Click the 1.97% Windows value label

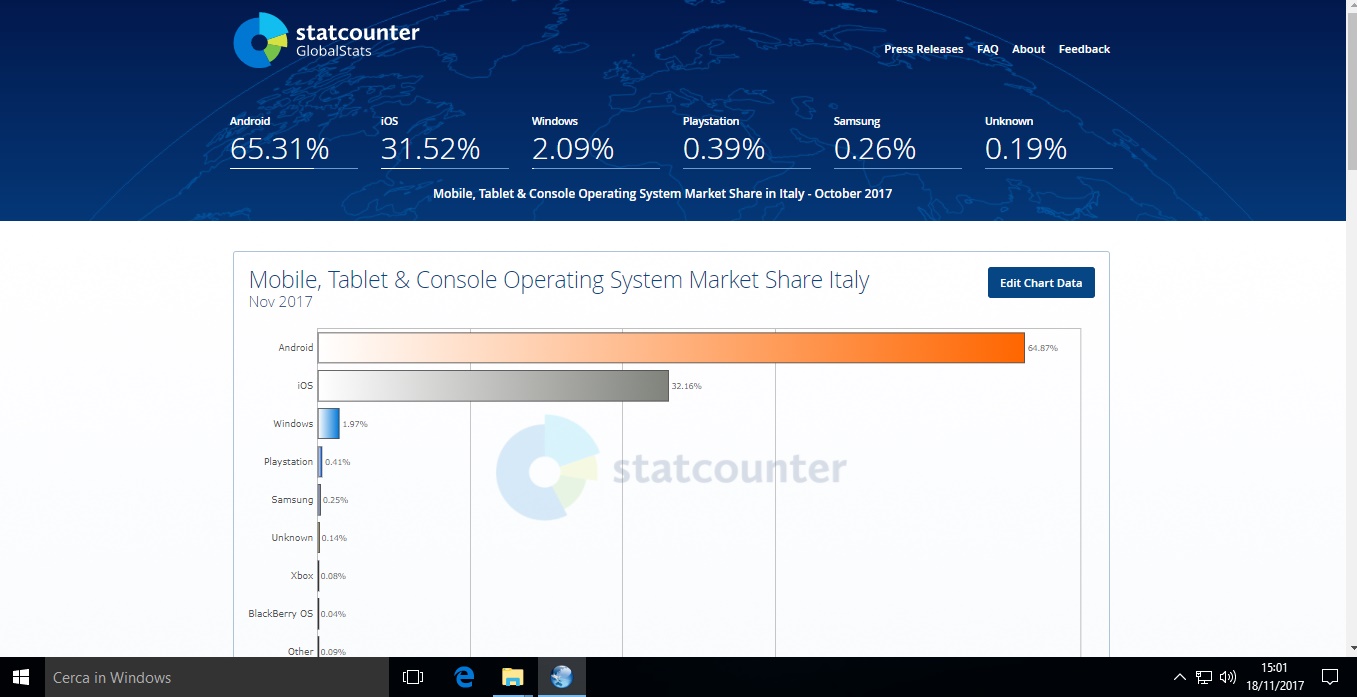tap(355, 424)
